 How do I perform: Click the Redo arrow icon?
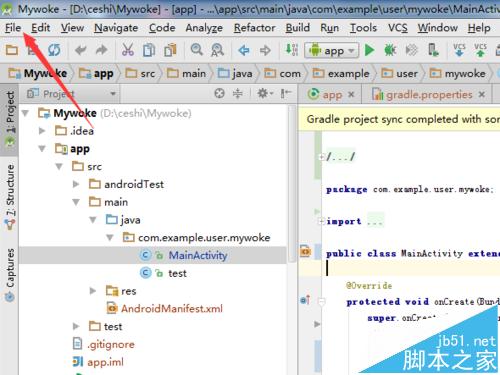(102, 50)
